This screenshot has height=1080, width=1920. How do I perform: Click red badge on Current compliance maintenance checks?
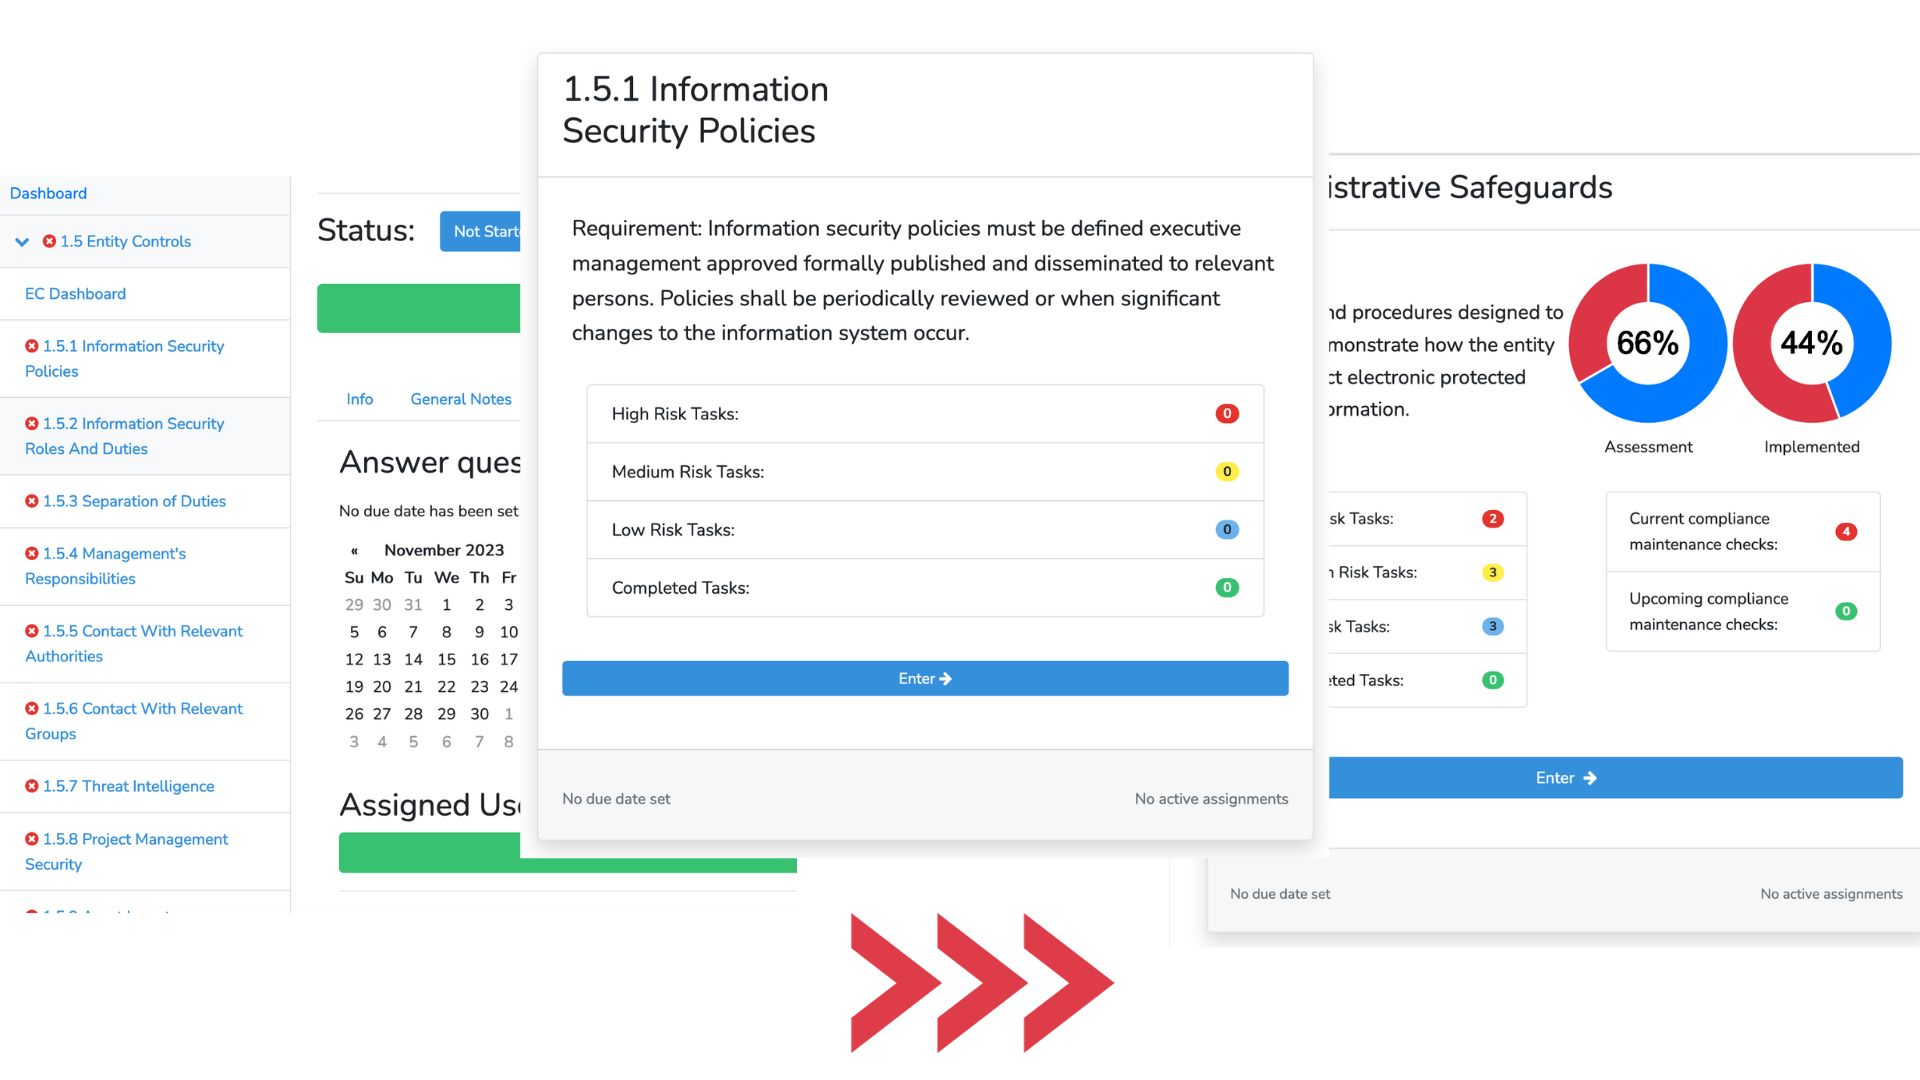(x=1846, y=531)
